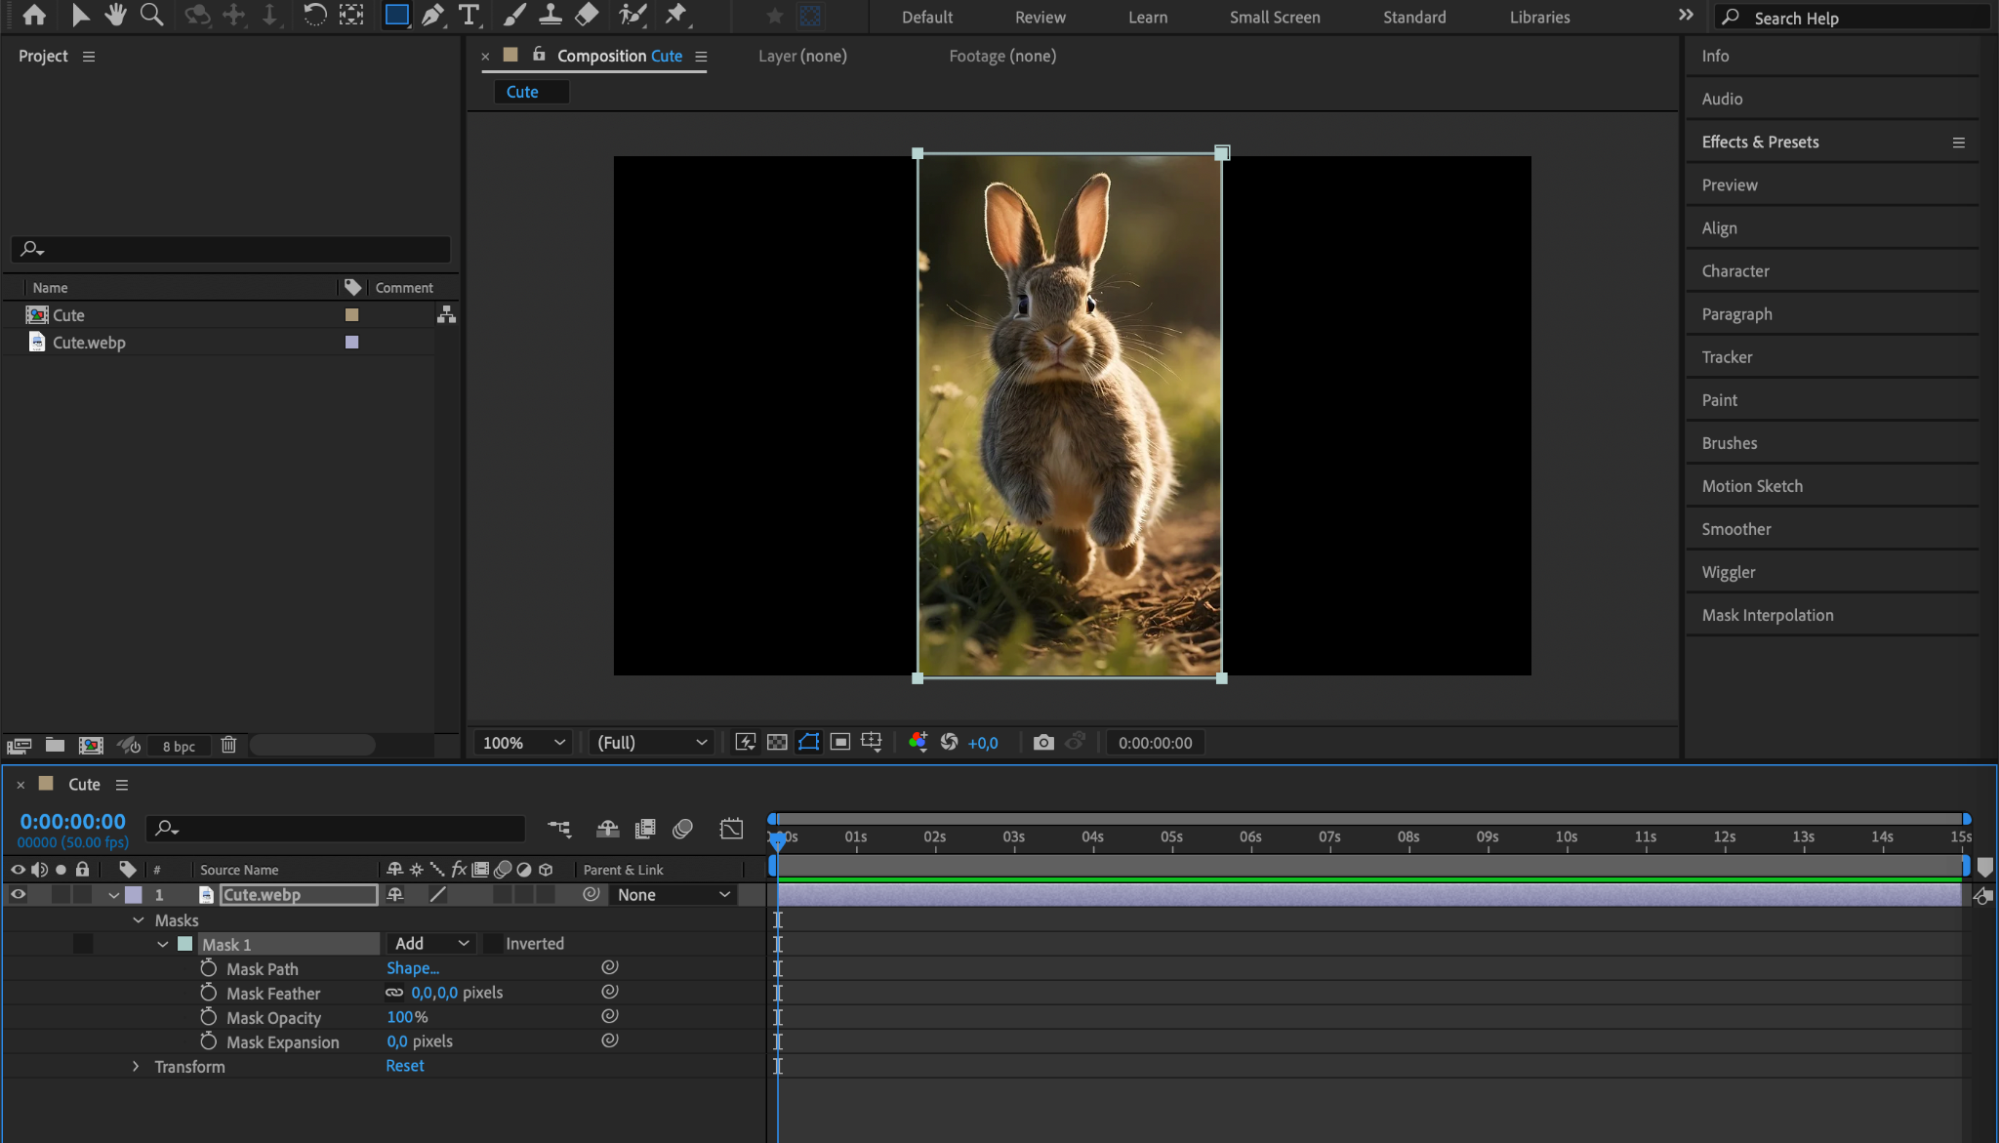
Task: Select the Puppet Pin tool
Action: (x=677, y=15)
